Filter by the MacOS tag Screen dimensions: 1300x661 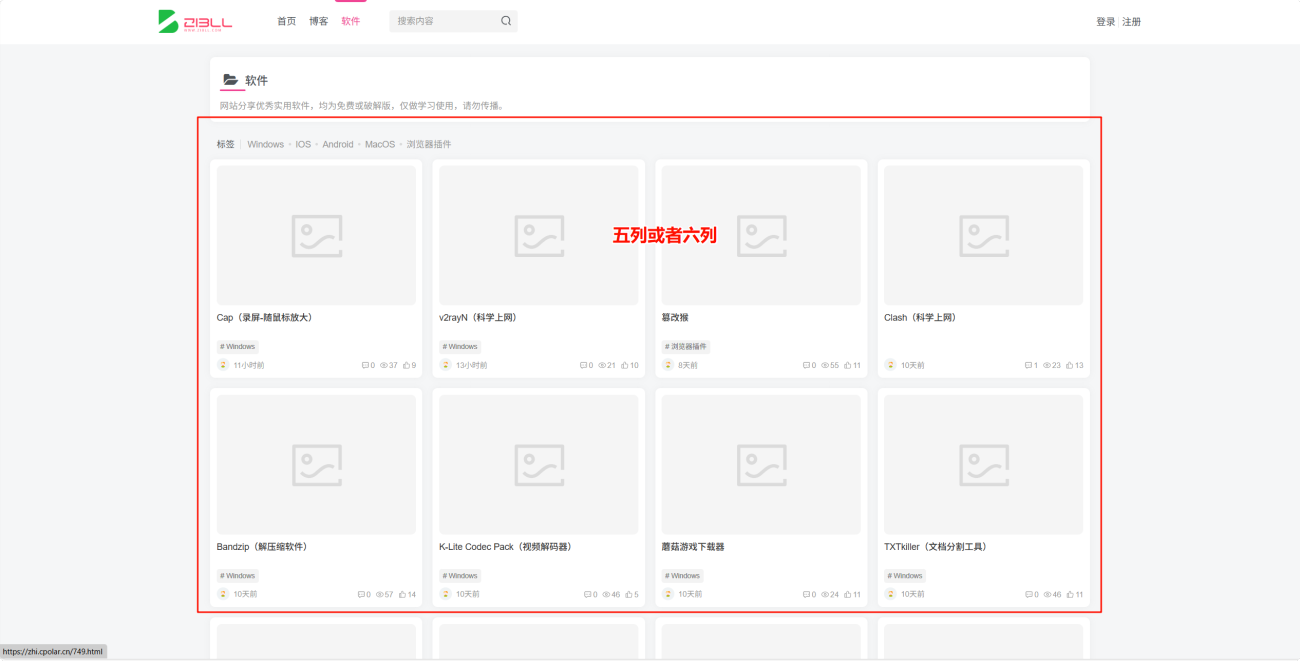click(x=380, y=144)
